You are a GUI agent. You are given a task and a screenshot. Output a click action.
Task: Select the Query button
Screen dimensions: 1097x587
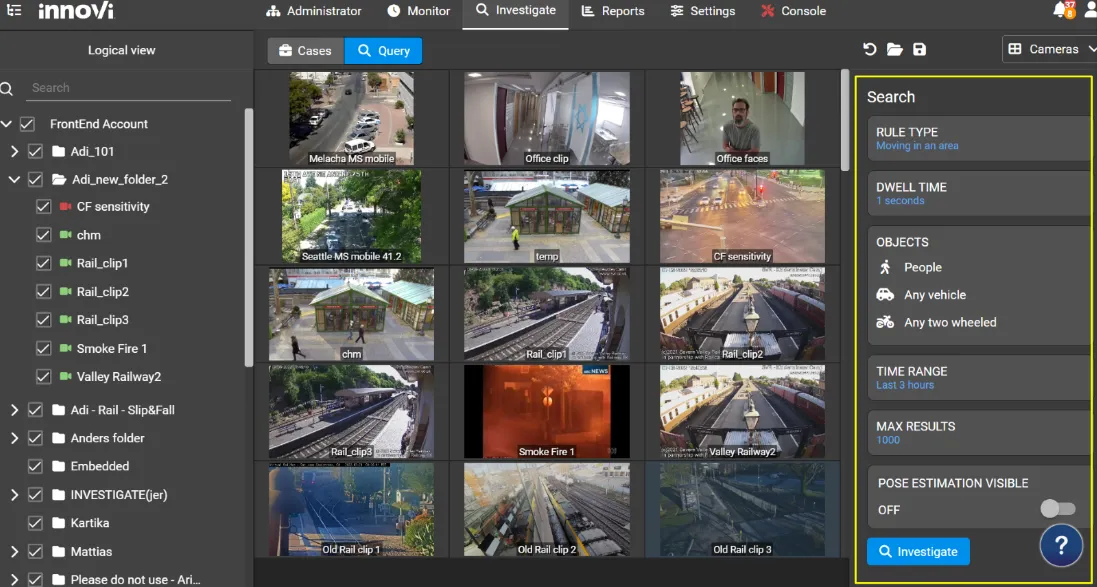pyautogui.click(x=383, y=50)
